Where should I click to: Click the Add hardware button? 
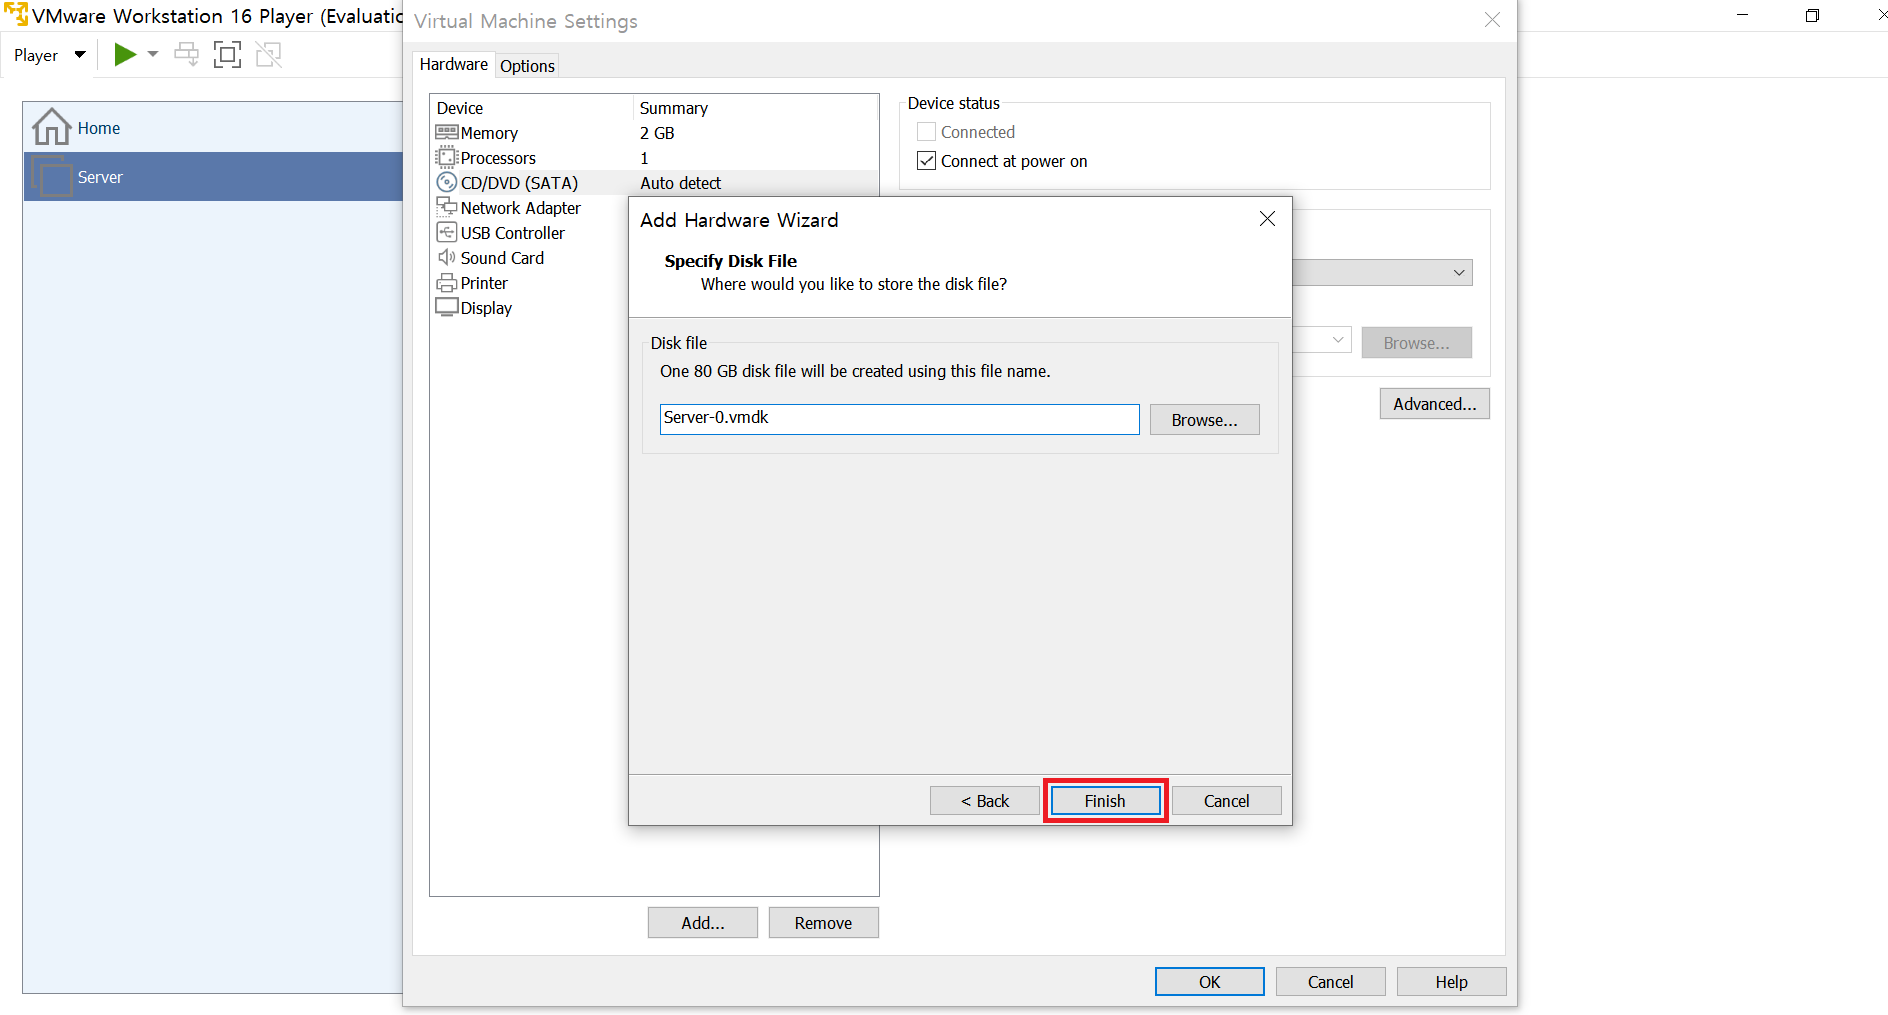(x=702, y=923)
